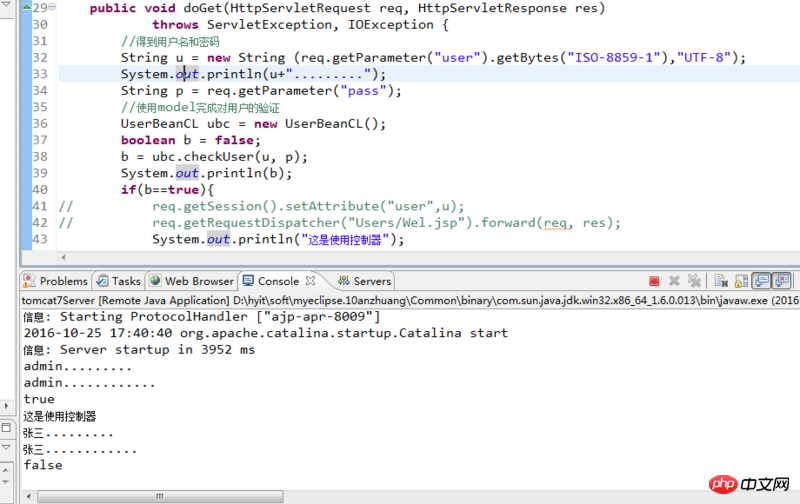Click the Servers tab icon
The image size is (800, 504).
coord(343,281)
